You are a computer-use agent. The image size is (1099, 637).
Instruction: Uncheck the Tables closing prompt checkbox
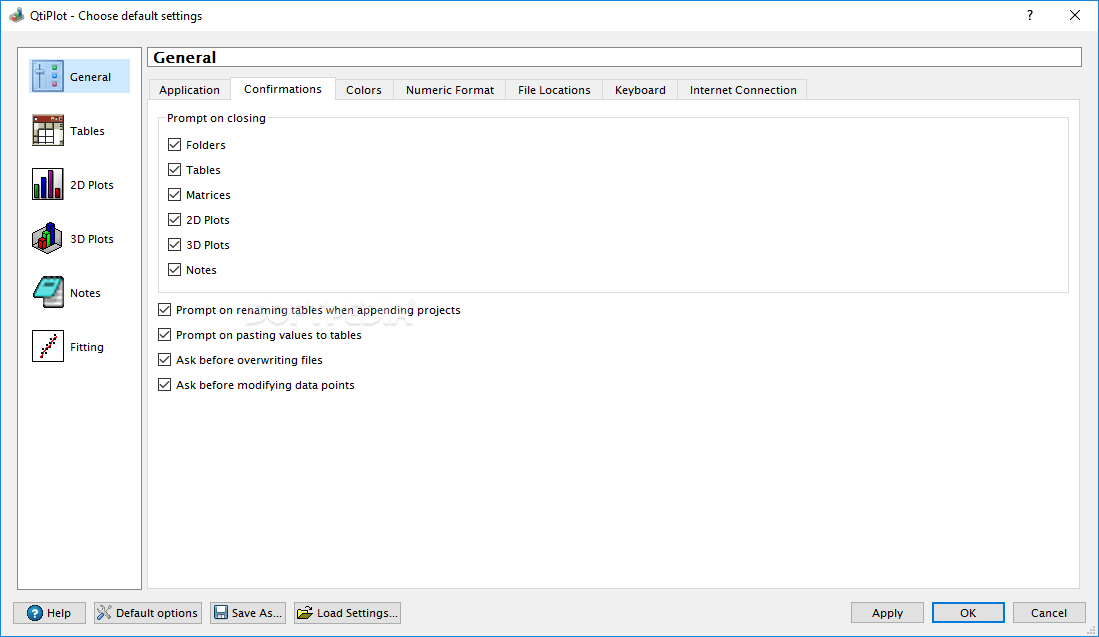click(x=175, y=170)
